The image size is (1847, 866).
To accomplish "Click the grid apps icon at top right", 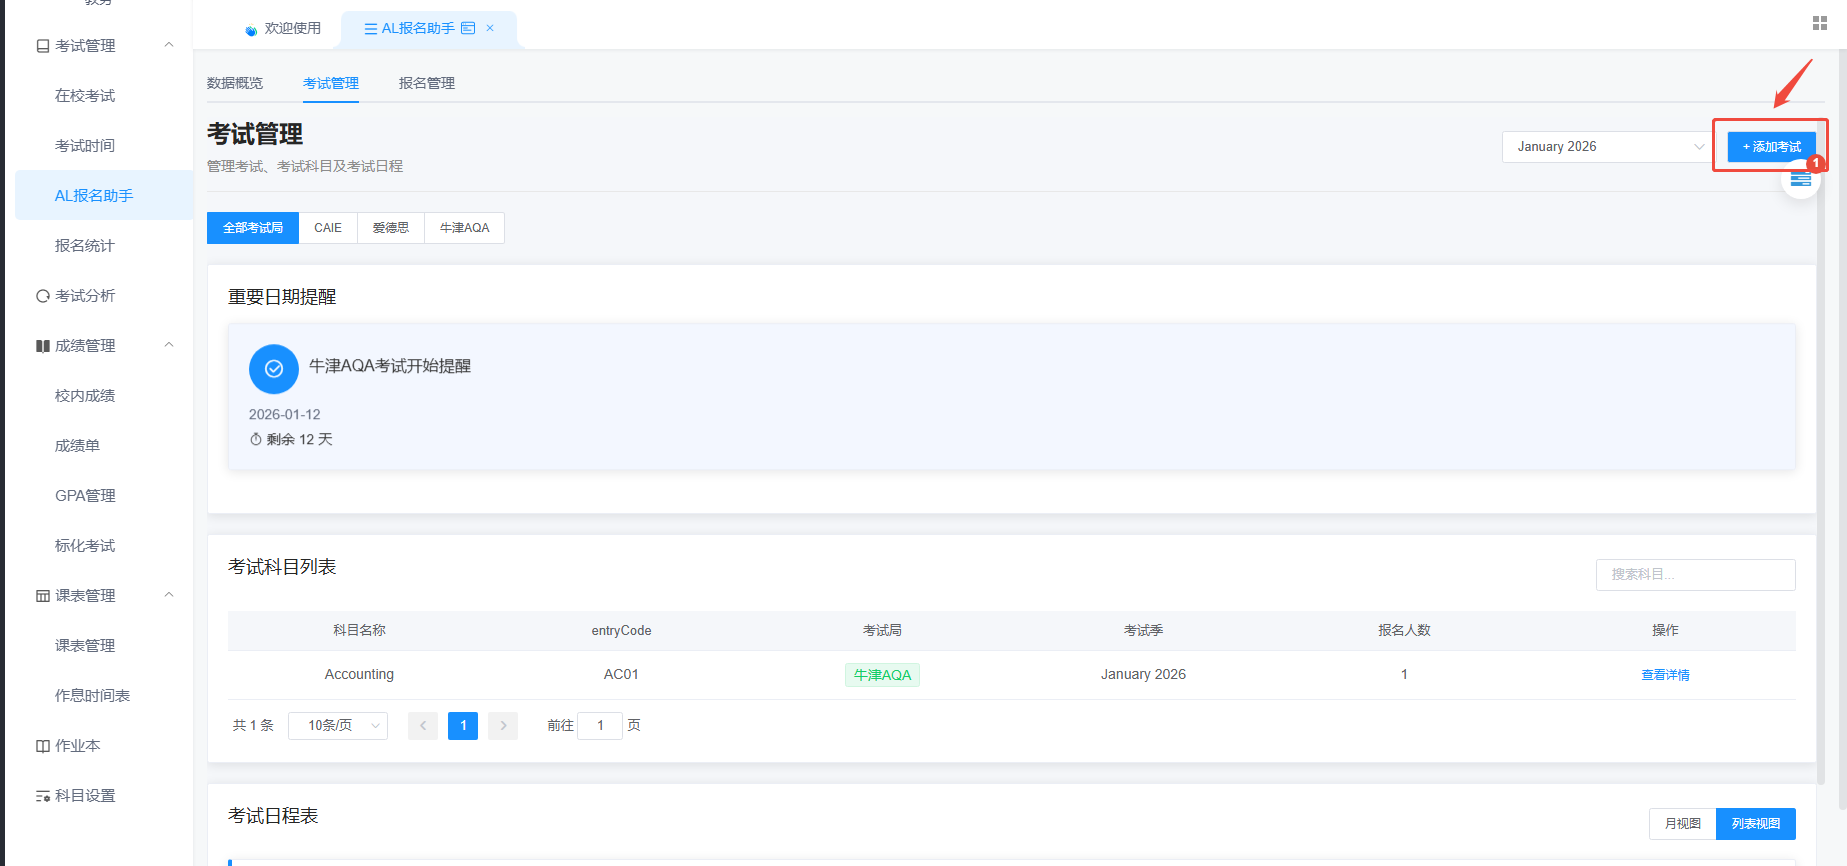I will (x=1820, y=23).
